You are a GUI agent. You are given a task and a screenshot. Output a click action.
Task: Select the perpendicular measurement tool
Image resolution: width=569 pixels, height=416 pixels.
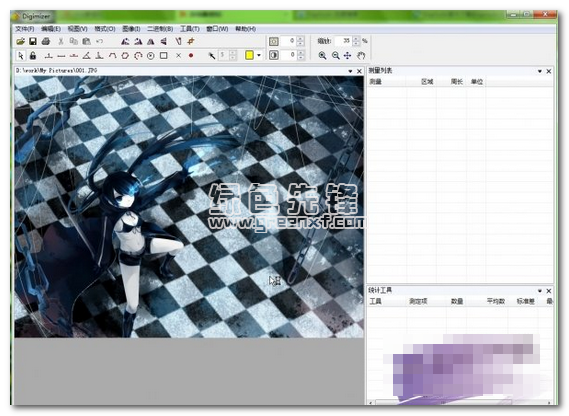(x=99, y=56)
